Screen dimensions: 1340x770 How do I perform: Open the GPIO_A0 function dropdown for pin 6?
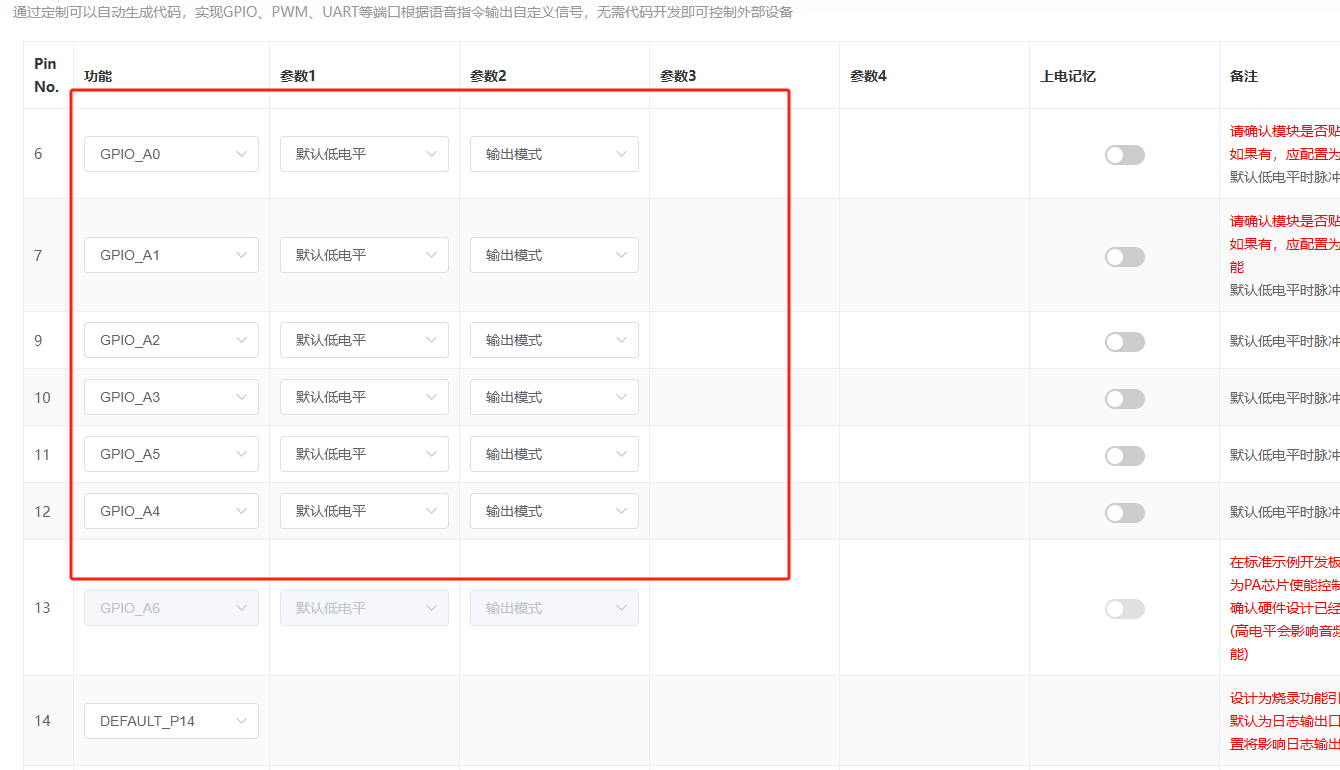coord(171,153)
